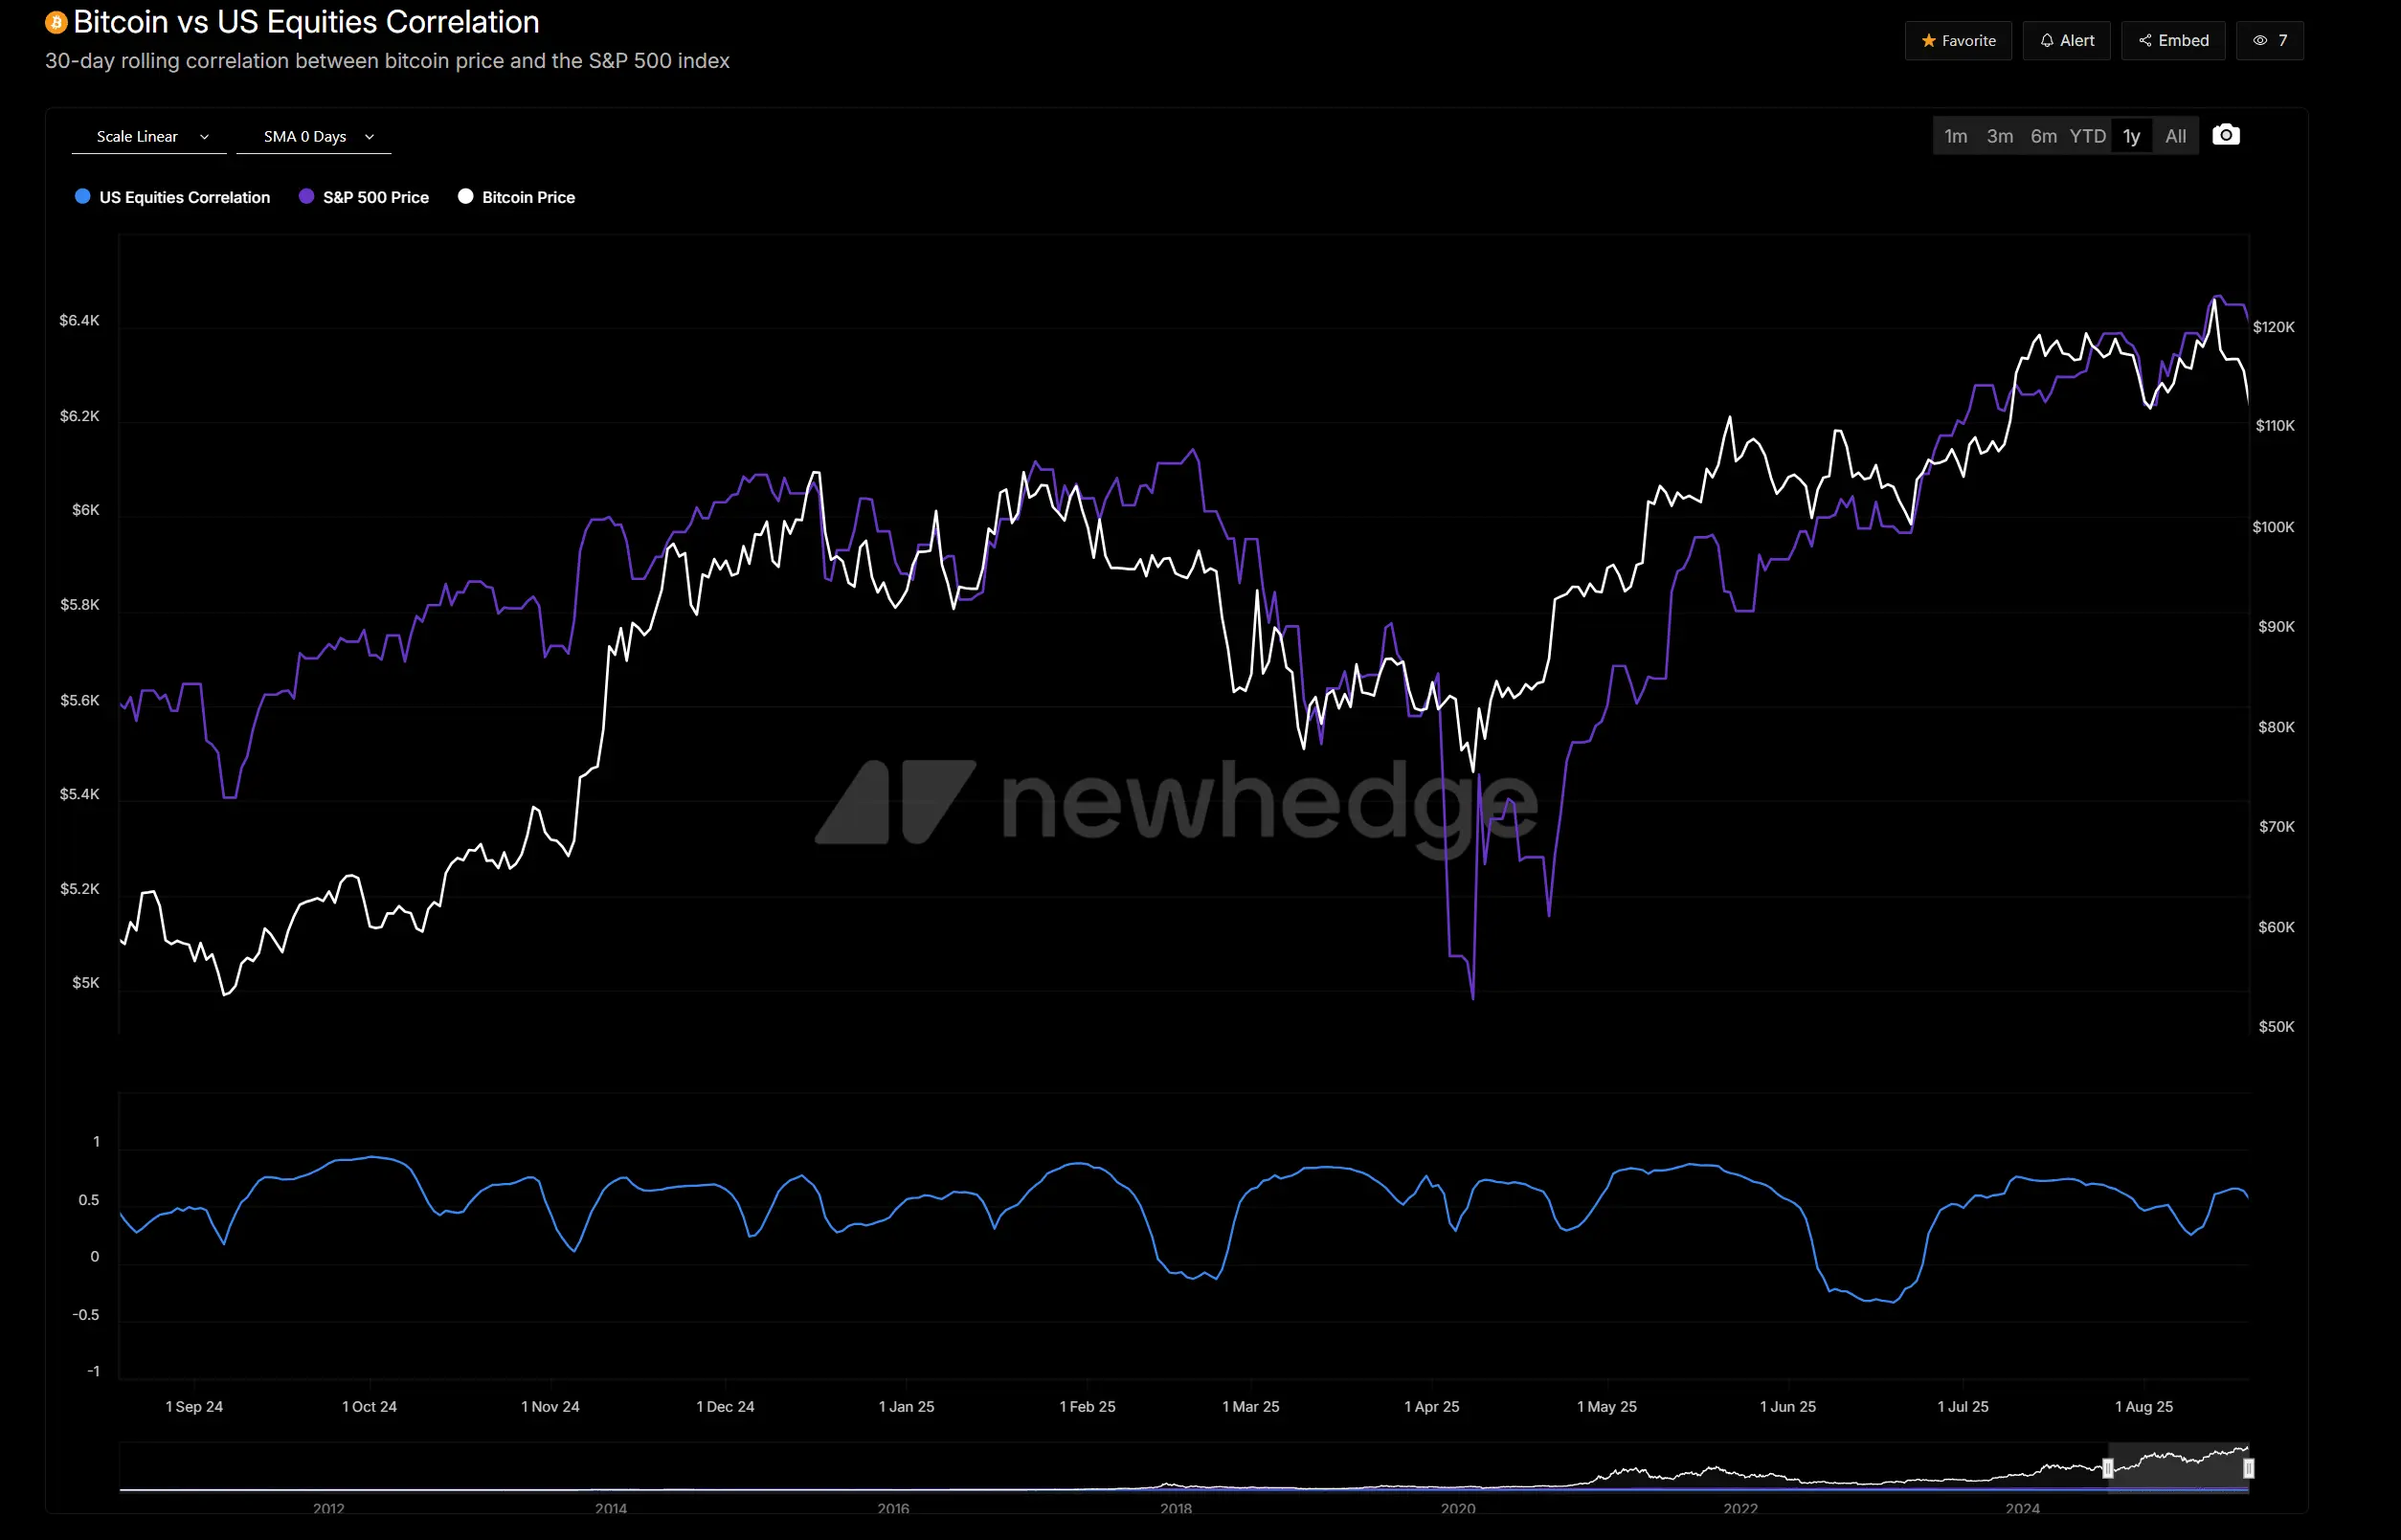Open the Scale Linear dropdown
Image resolution: width=2401 pixels, height=1540 pixels.
149,137
